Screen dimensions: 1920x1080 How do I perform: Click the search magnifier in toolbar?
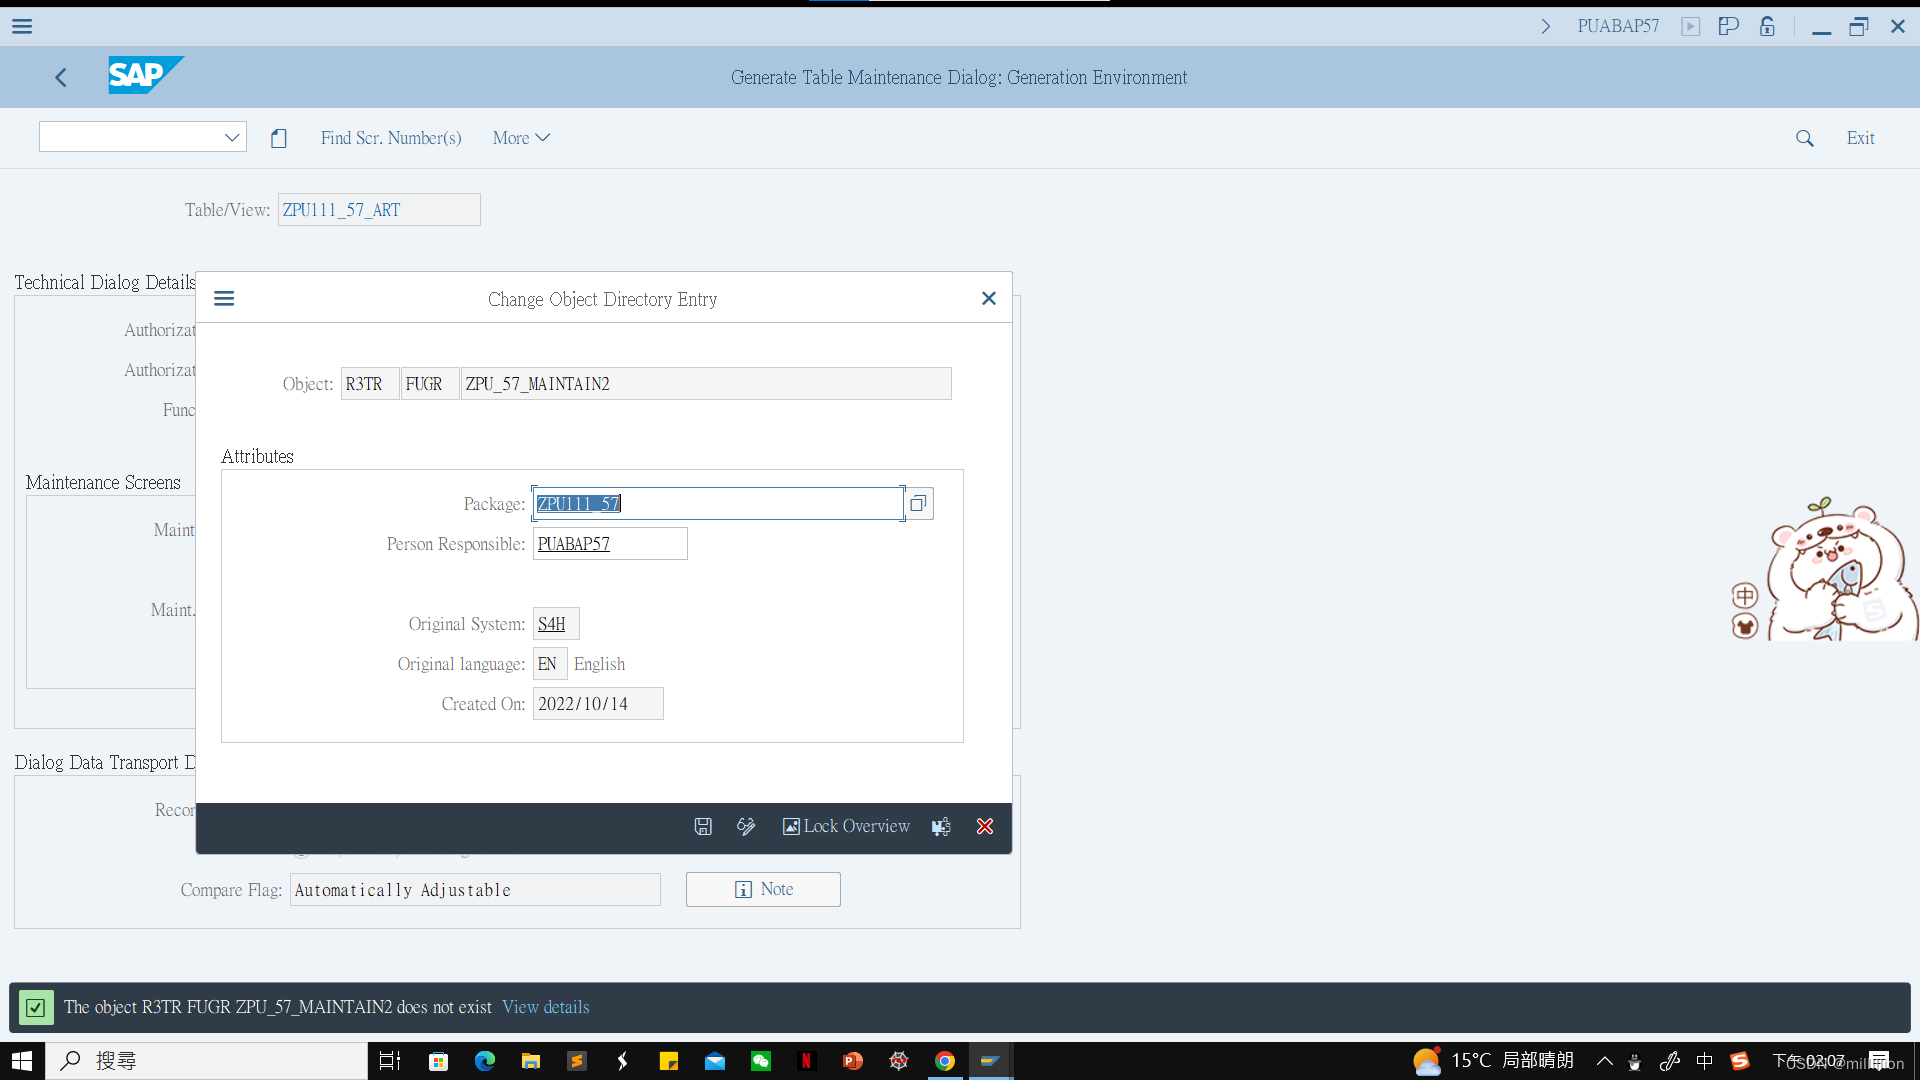(x=1804, y=138)
